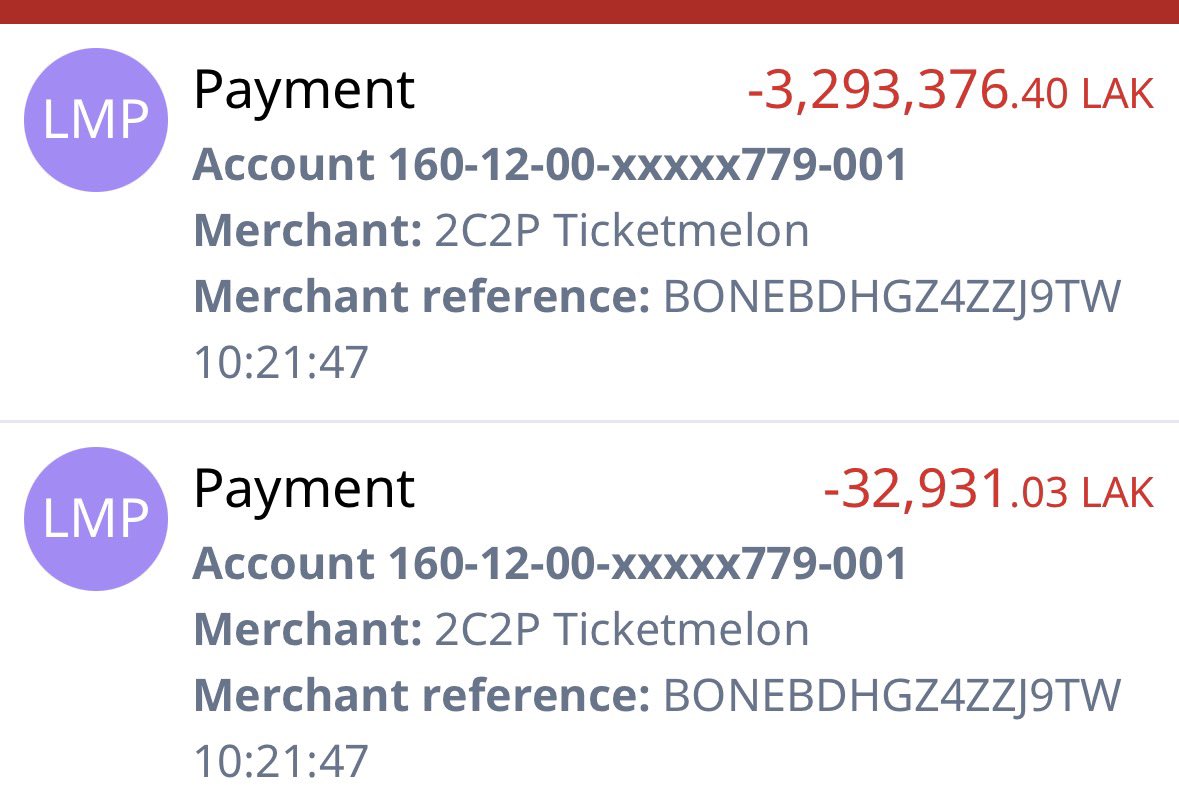The height and width of the screenshot is (794, 1179).
Task: Open the Payment title of the second transaction
Action: click(x=304, y=491)
